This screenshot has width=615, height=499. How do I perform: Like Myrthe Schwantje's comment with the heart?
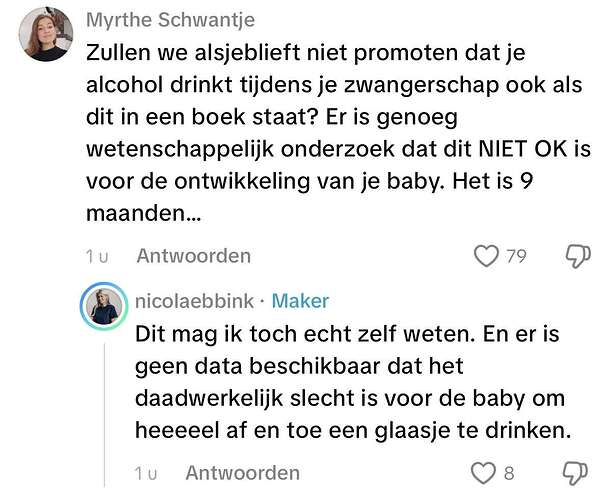[x=486, y=256]
